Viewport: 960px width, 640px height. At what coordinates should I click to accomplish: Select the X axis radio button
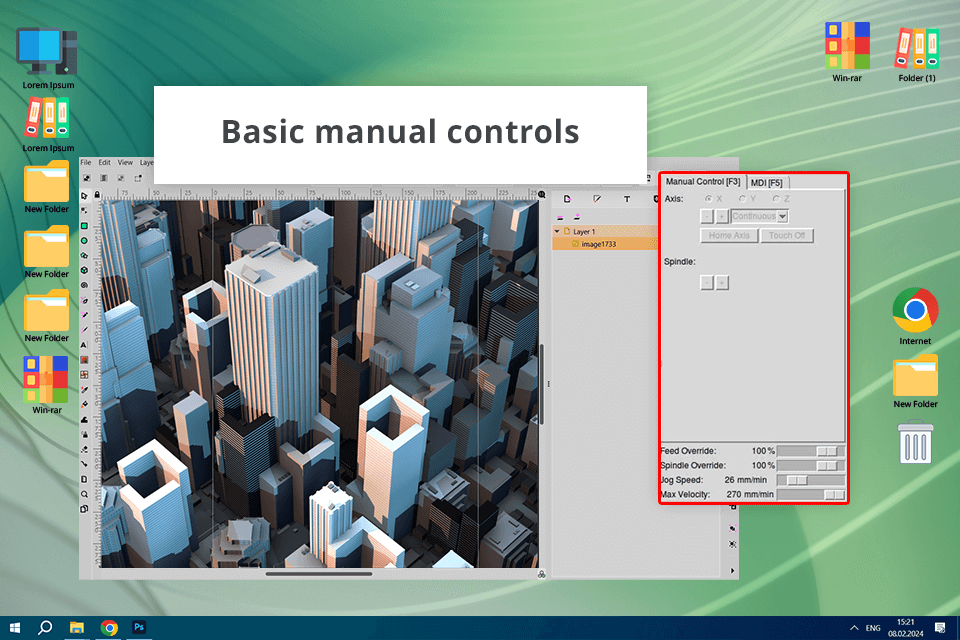[x=708, y=199]
